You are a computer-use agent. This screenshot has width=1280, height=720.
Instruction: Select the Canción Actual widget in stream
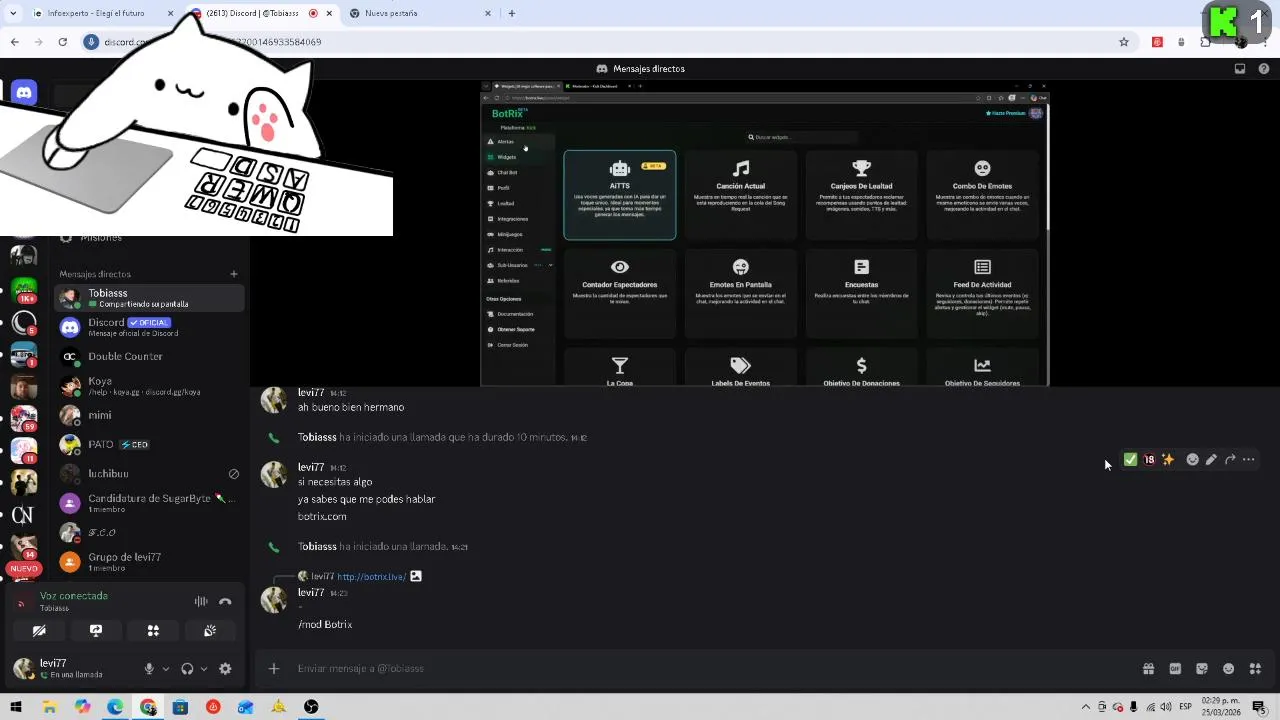pyautogui.click(x=741, y=195)
